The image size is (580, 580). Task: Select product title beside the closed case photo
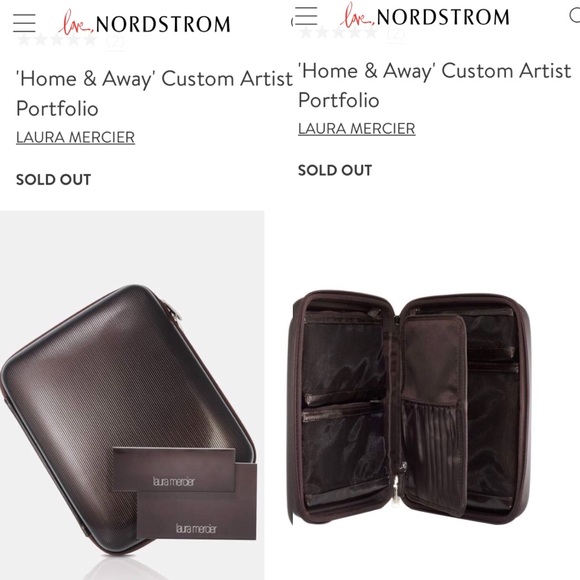point(155,93)
